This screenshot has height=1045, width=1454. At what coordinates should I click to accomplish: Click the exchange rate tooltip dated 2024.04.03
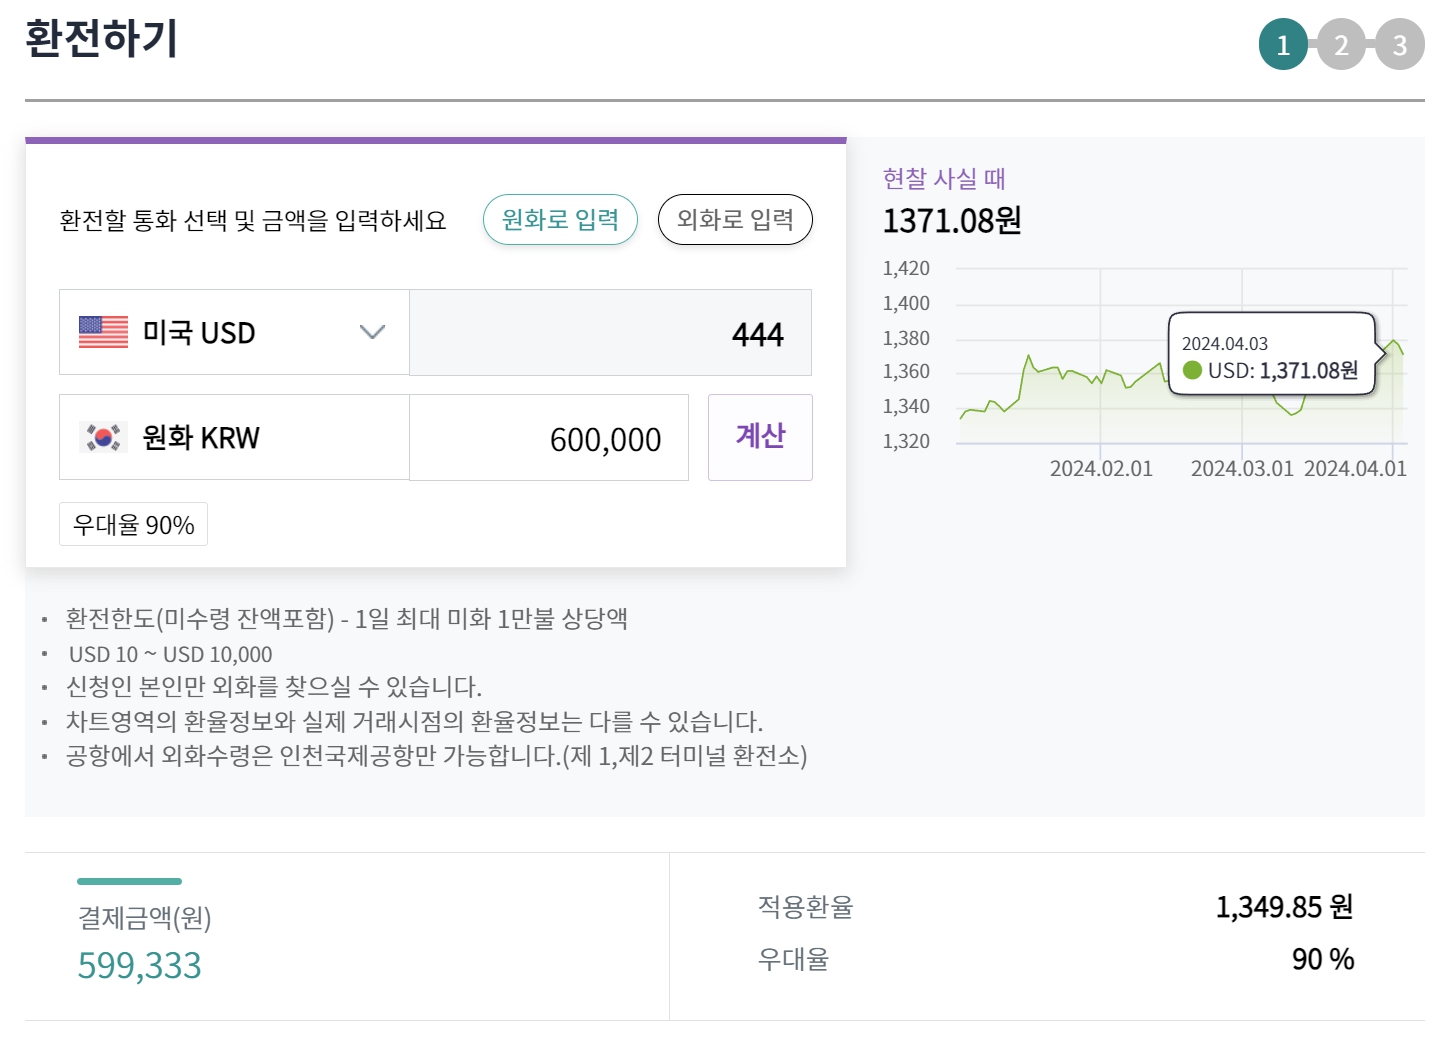tap(1272, 357)
